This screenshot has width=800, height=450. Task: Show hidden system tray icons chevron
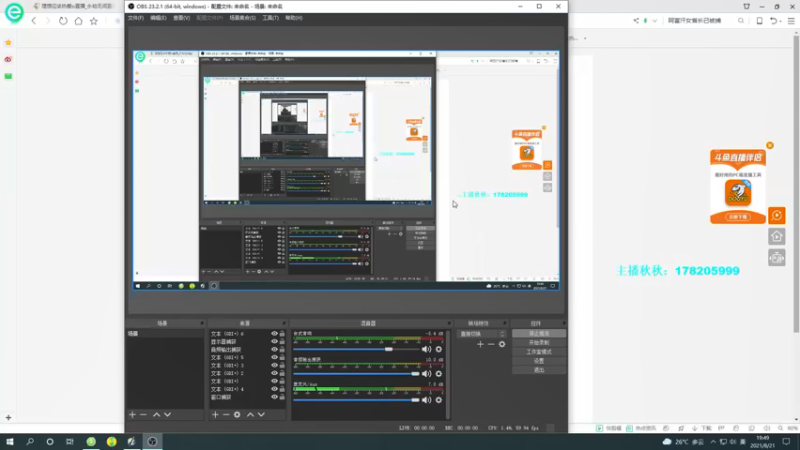713,442
